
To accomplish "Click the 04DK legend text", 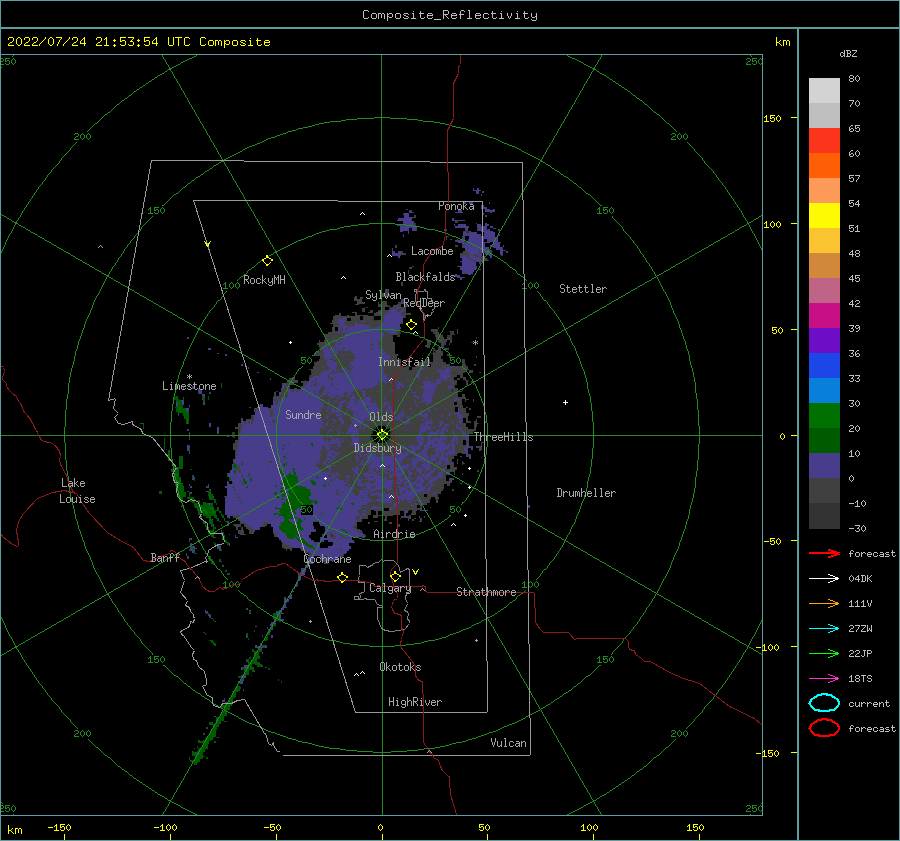I will pos(860,579).
